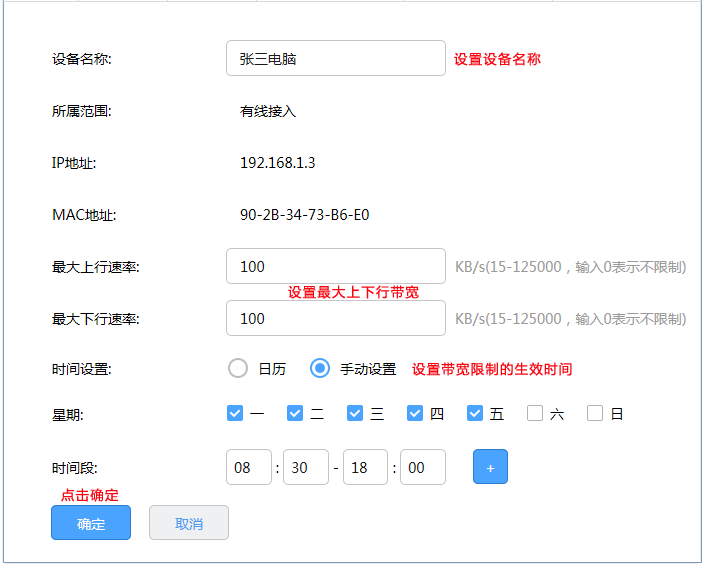
Task: Click the start hour field showing 08
Action: 249,468
